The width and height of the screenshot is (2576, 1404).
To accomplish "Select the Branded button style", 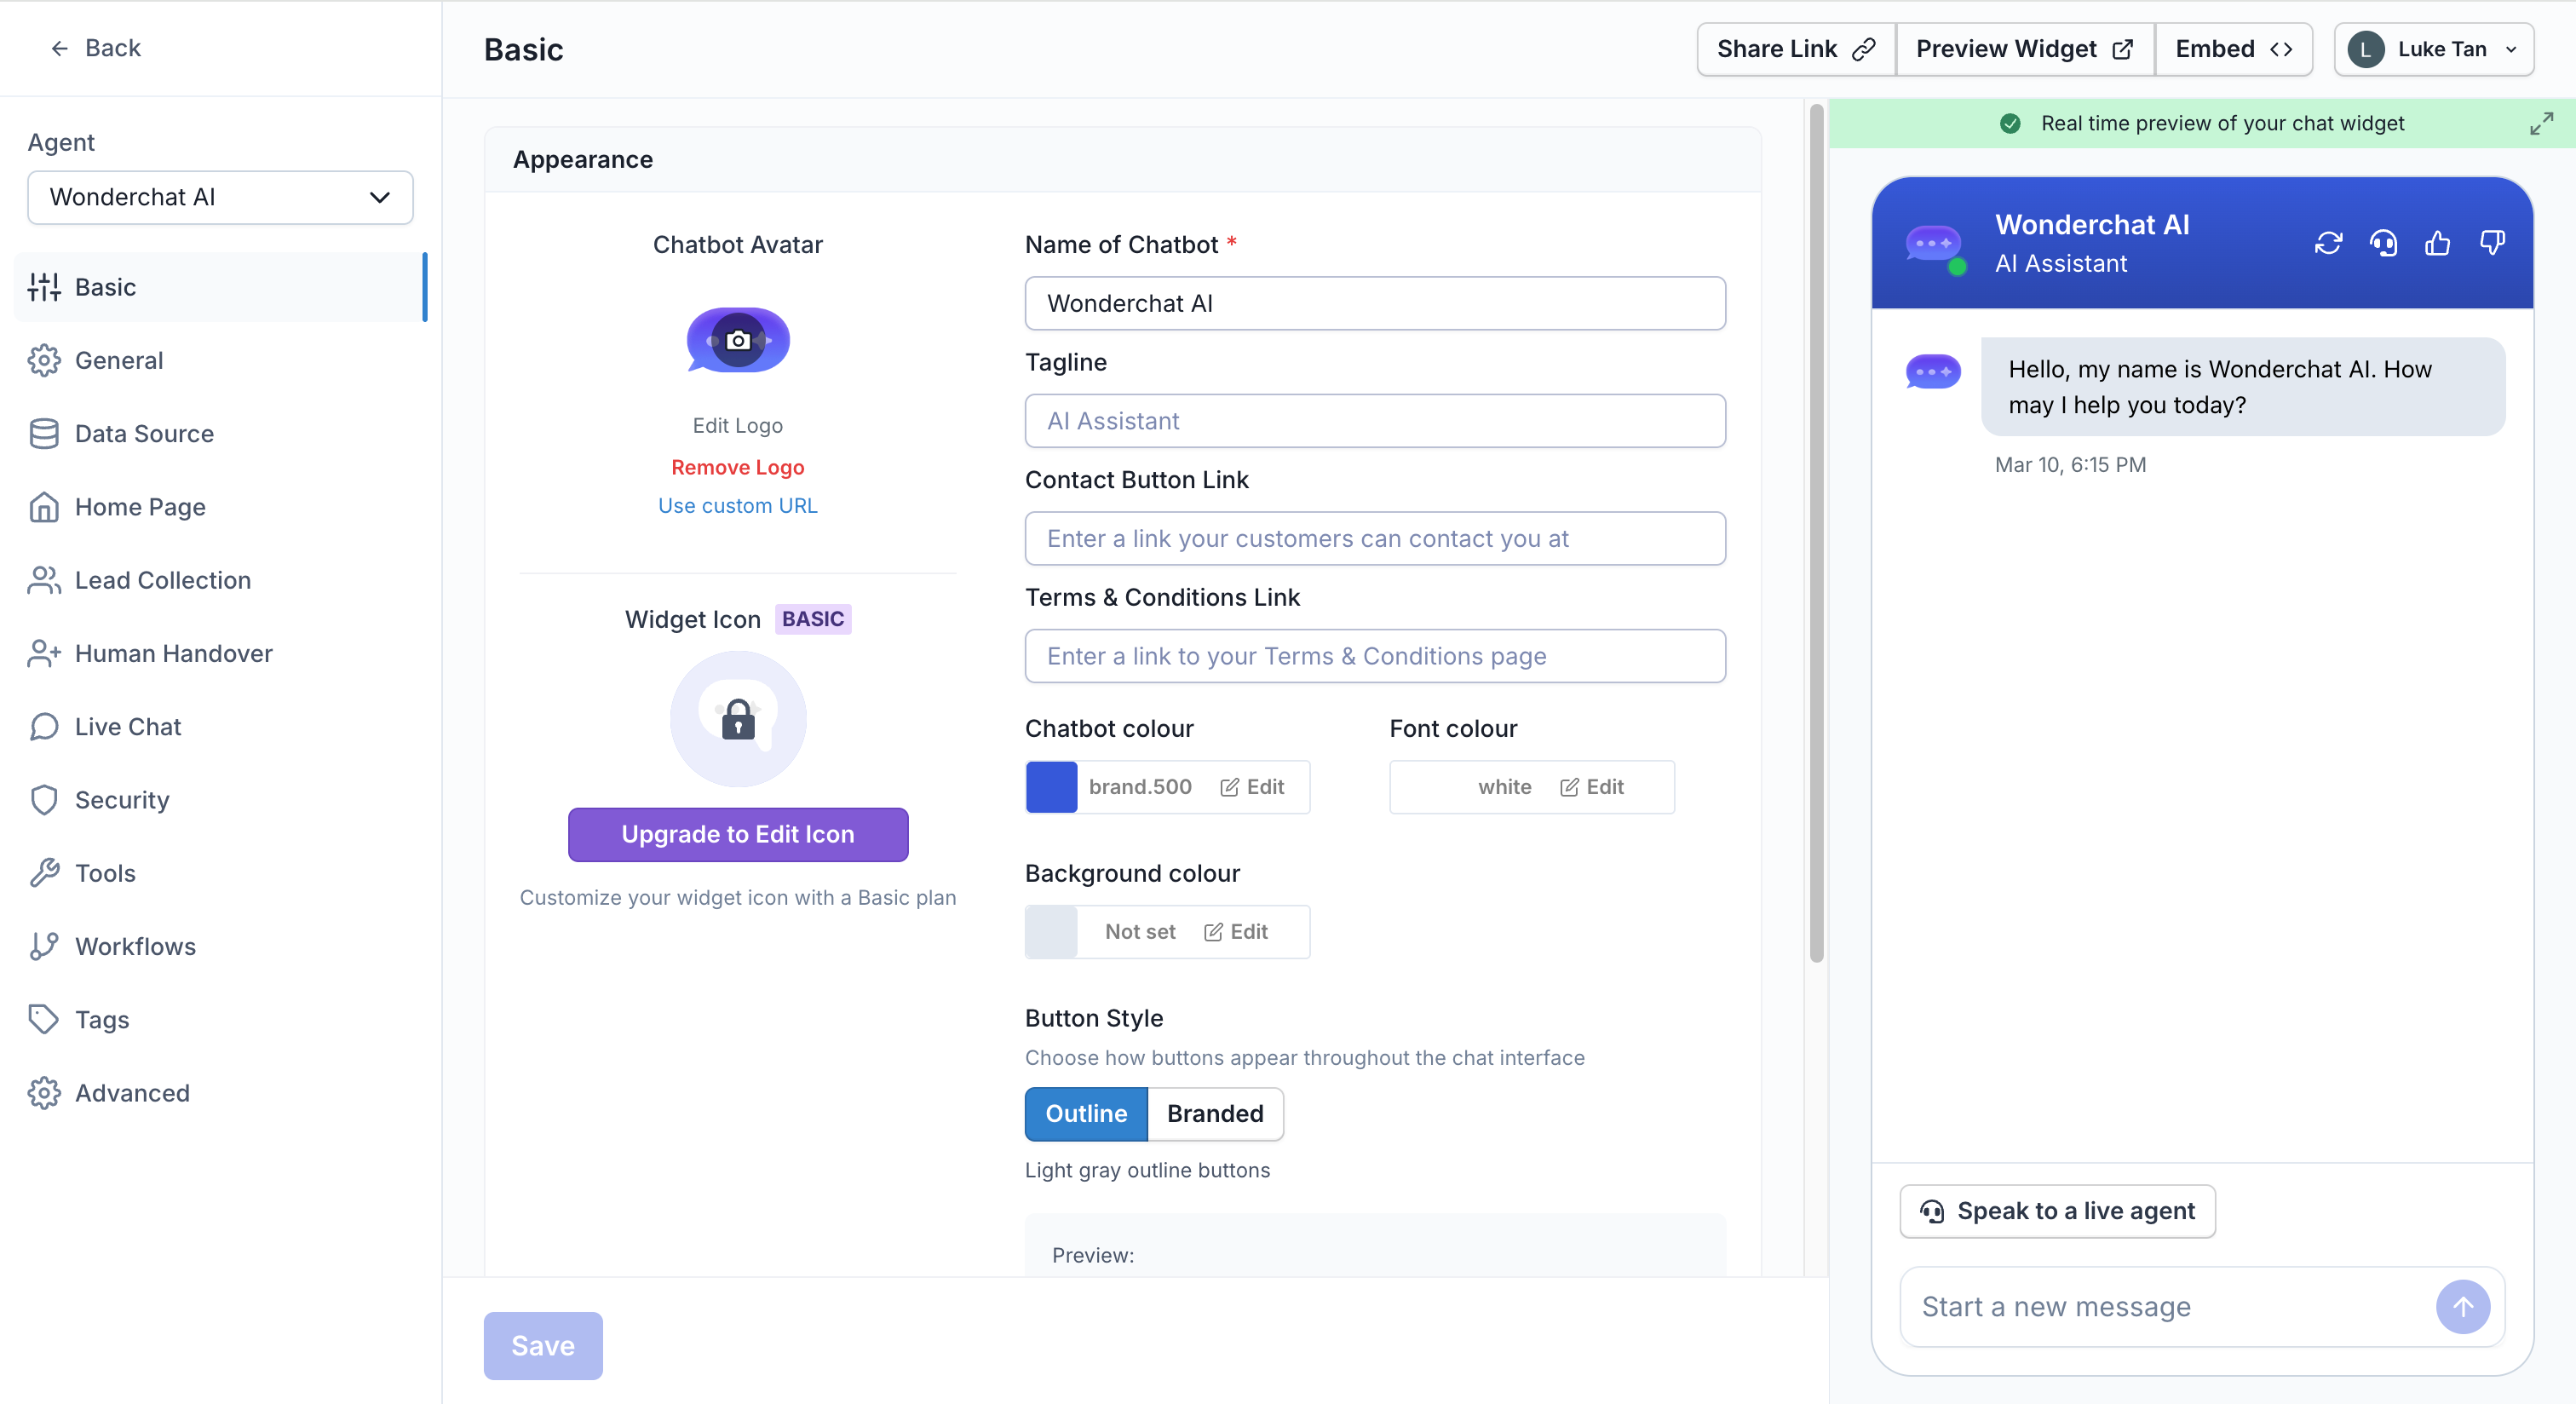I will (x=1214, y=1113).
